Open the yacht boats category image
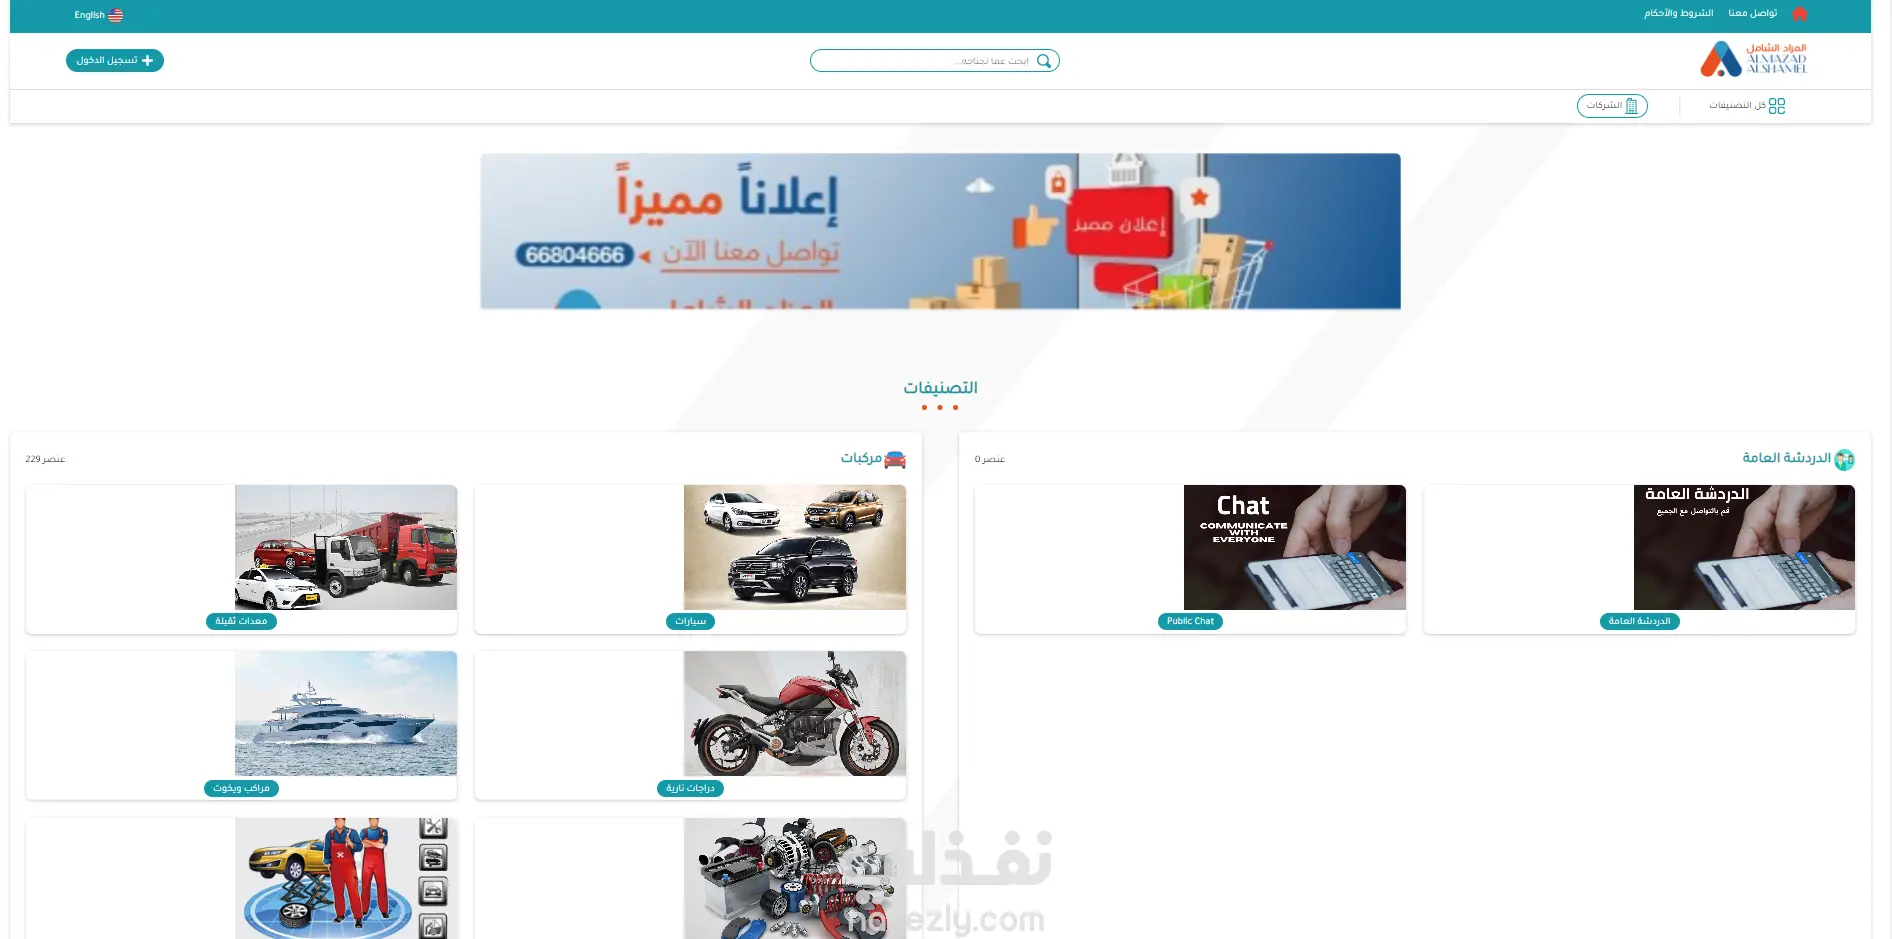The image size is (1892, 939). (346, 713)
